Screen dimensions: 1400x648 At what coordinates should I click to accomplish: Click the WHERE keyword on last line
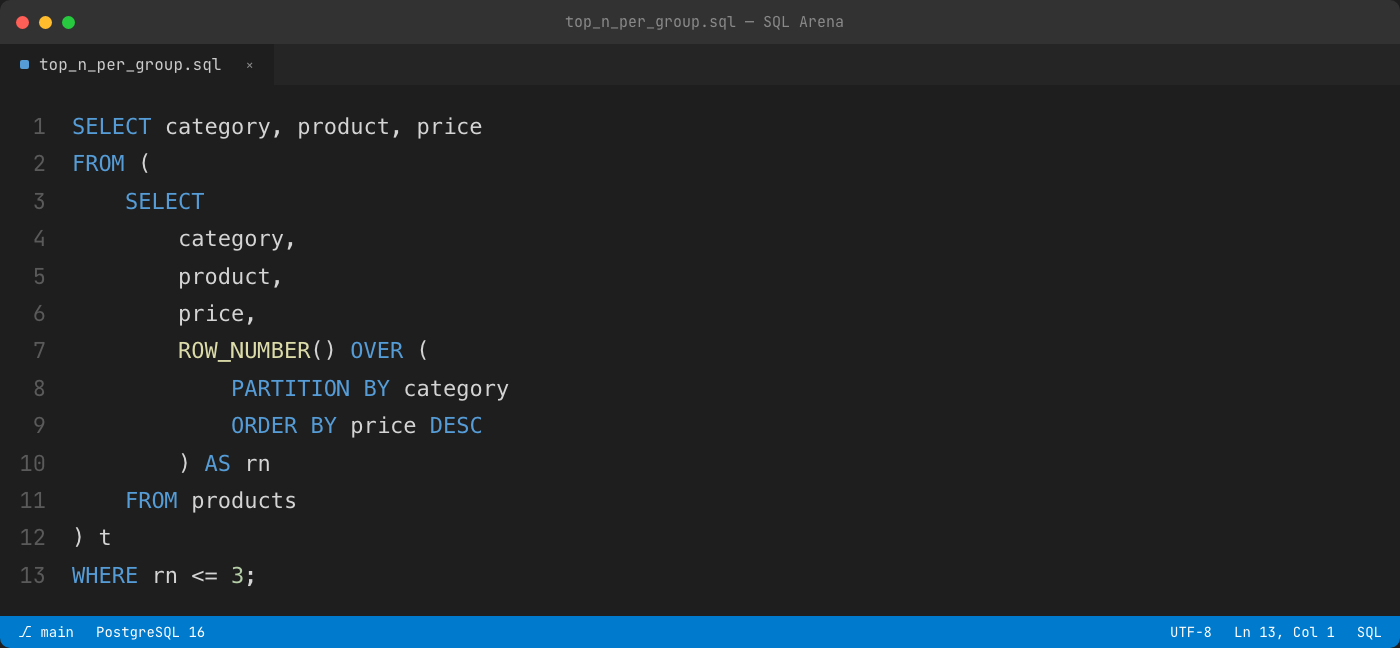[105, 575]
